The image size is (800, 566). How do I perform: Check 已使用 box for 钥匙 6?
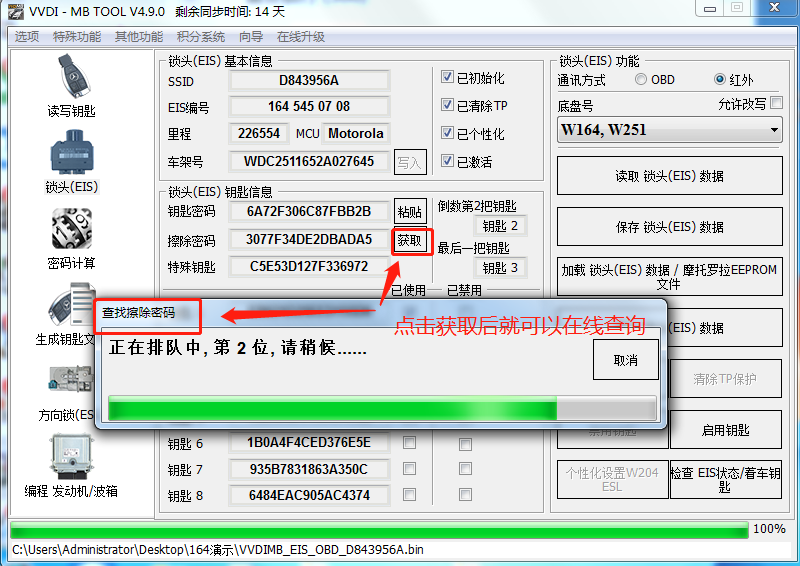pos(409,442)
